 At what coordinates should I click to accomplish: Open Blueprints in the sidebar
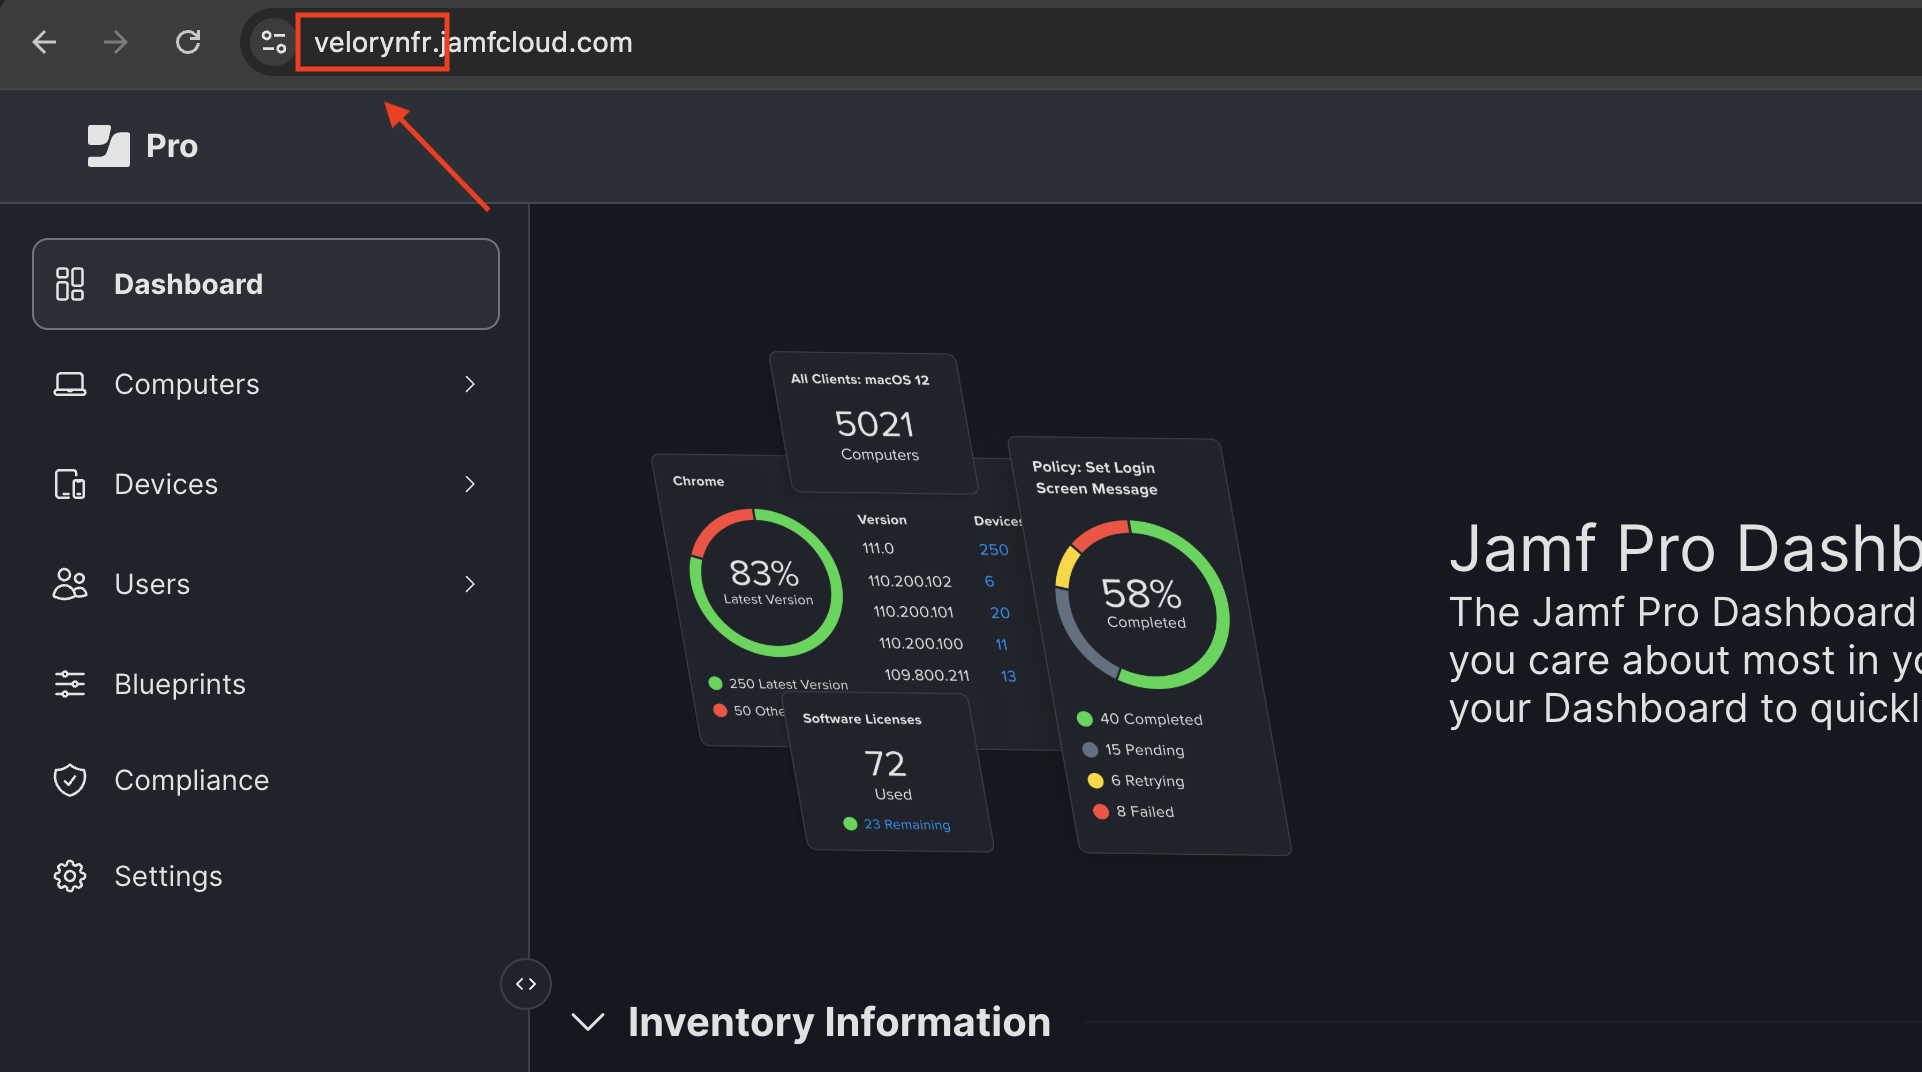pyautogui.click(x=266, y=684)
